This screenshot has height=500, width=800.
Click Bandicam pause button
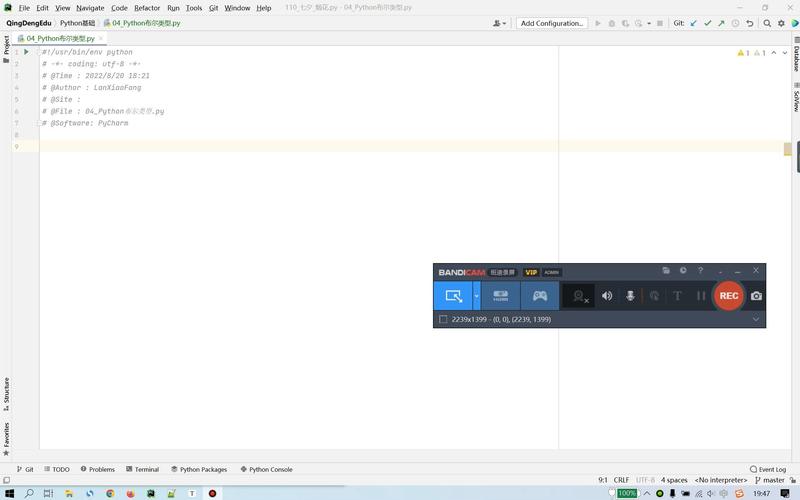[x=701, y=296]
